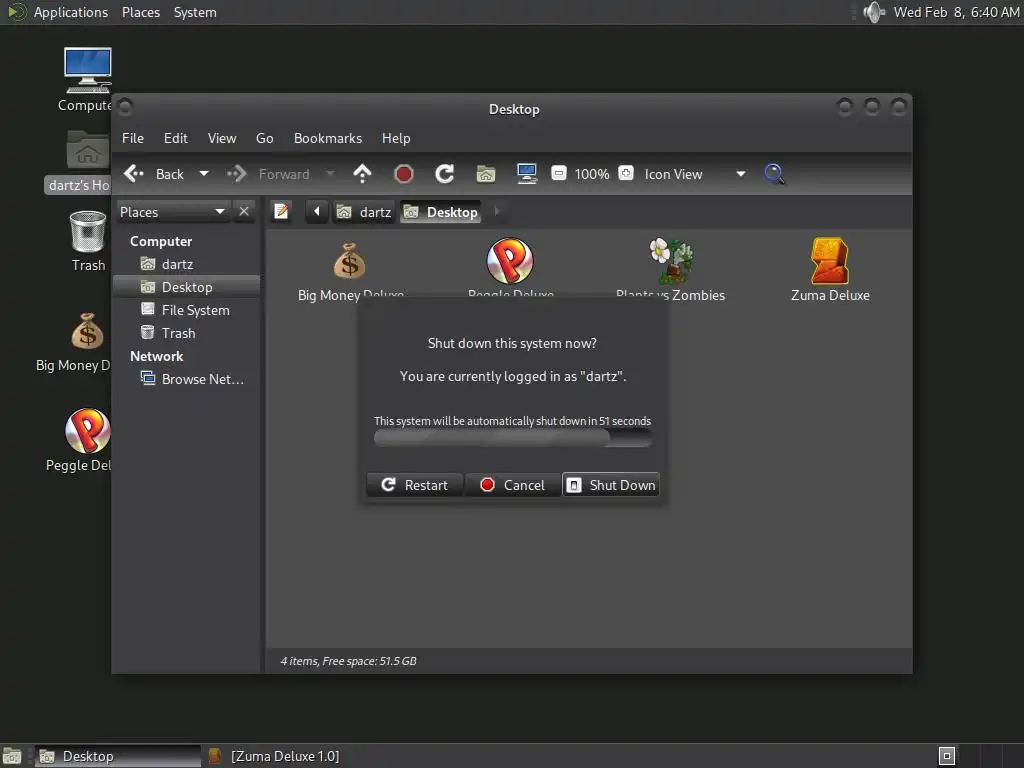Image resolution: width=1024 pixels, height=768 pixels.
Task: Select Desktop in the Places sidebar
Action: [x=187, y=287]
